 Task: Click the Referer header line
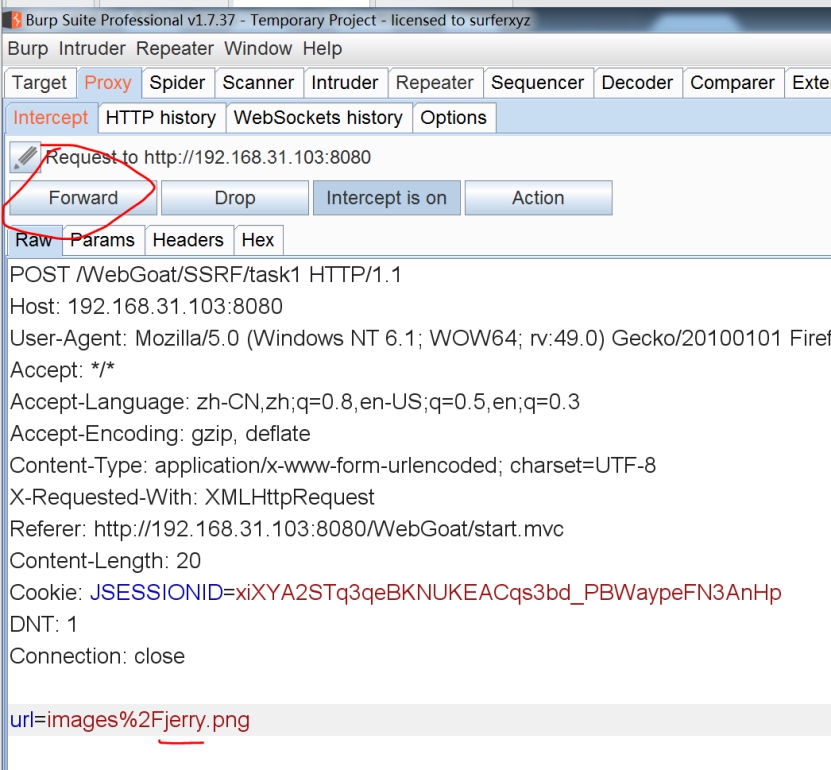click(287, 529)
